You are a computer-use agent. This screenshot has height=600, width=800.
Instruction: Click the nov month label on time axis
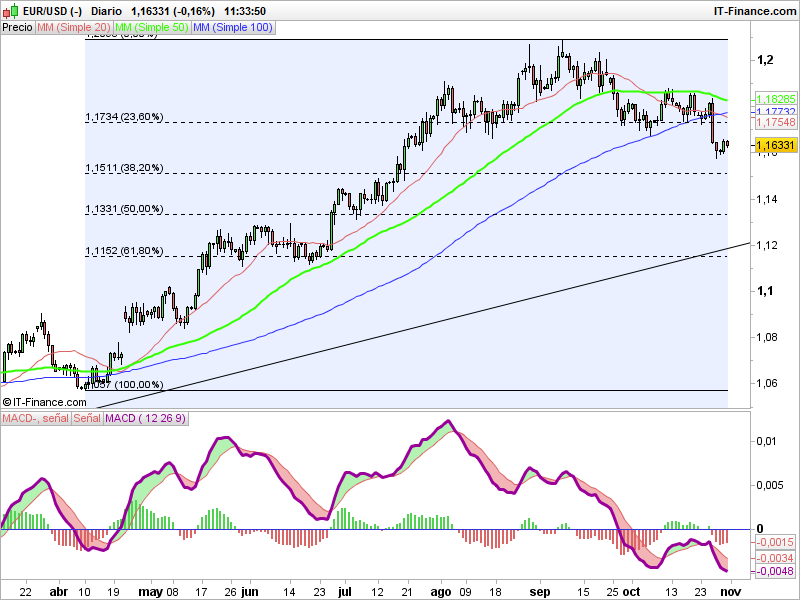pyautogui.click(x=731, y=592)
